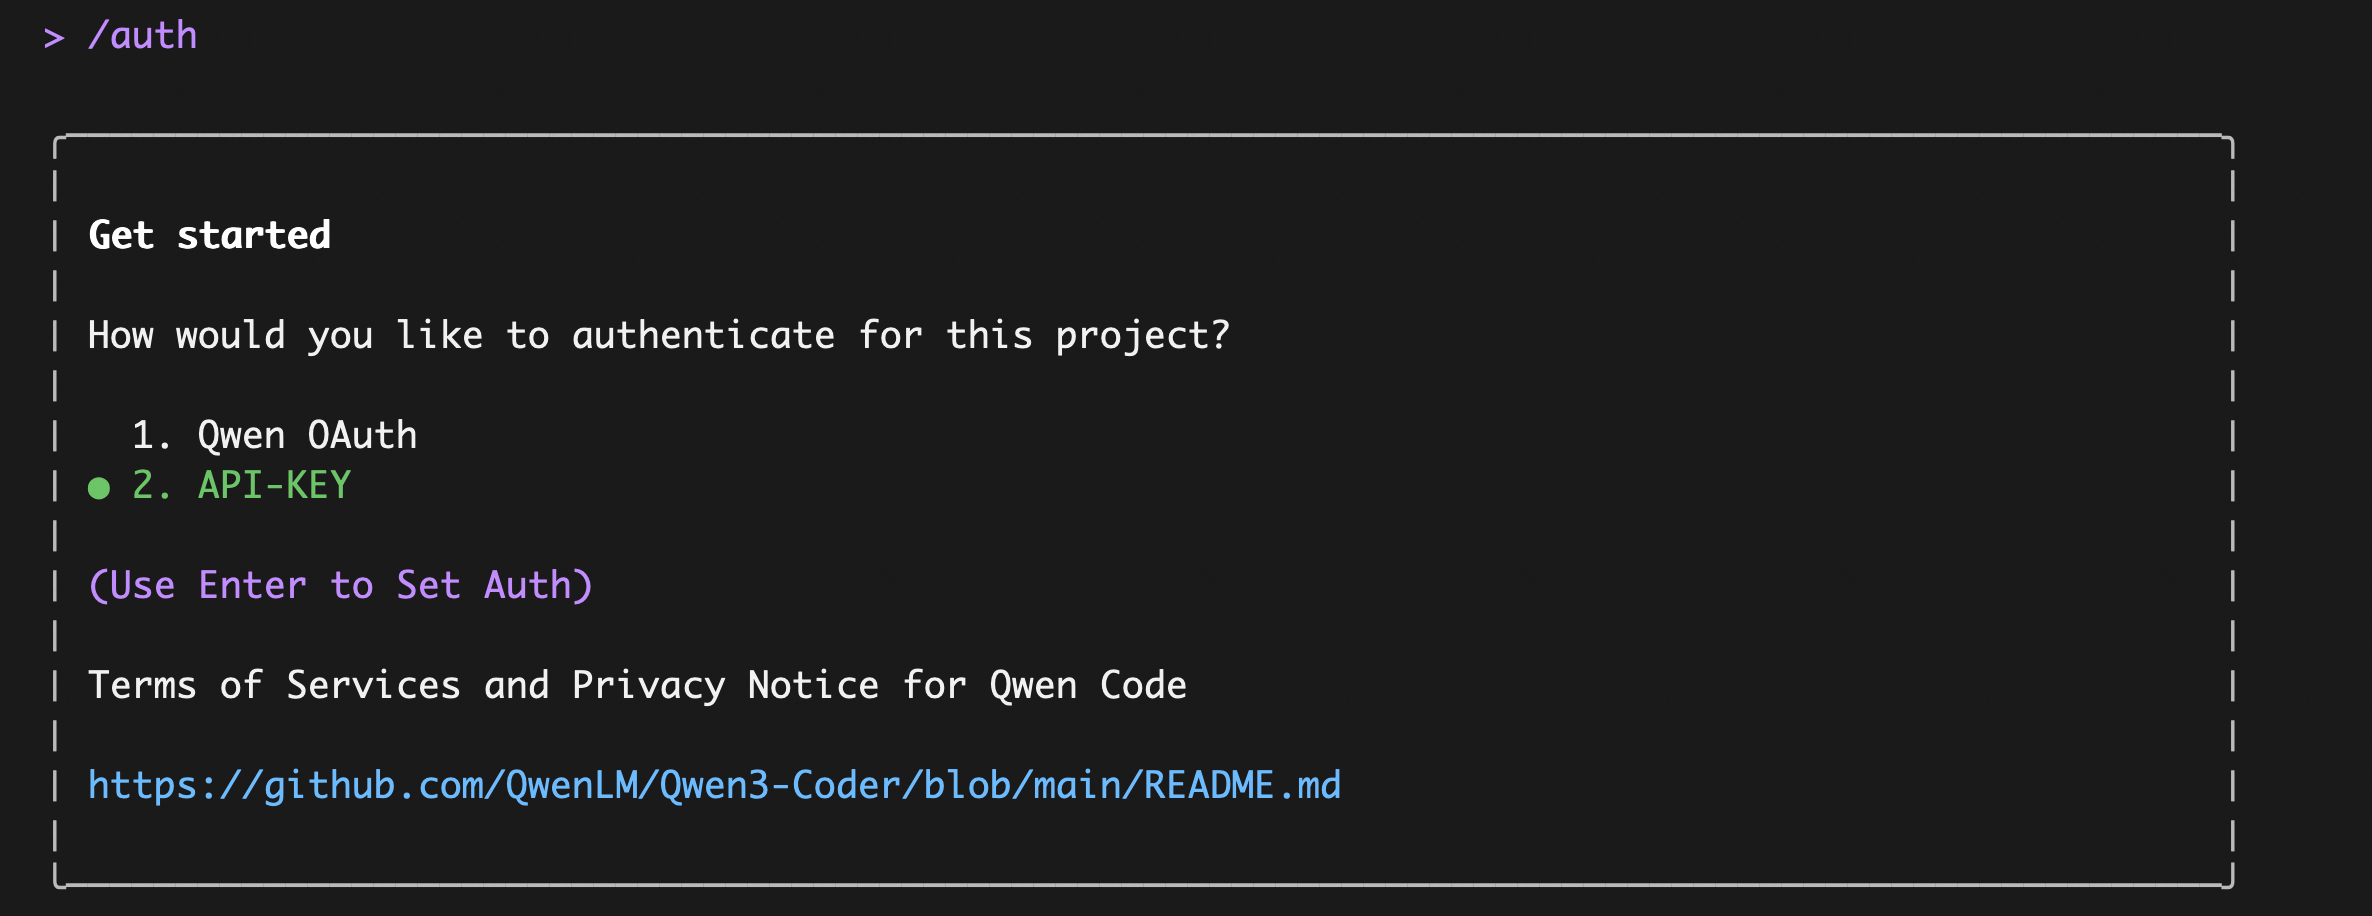Click the purple prompt arrow symbol
Viewport: 2372px width, 916px height.
click(54, 37)
